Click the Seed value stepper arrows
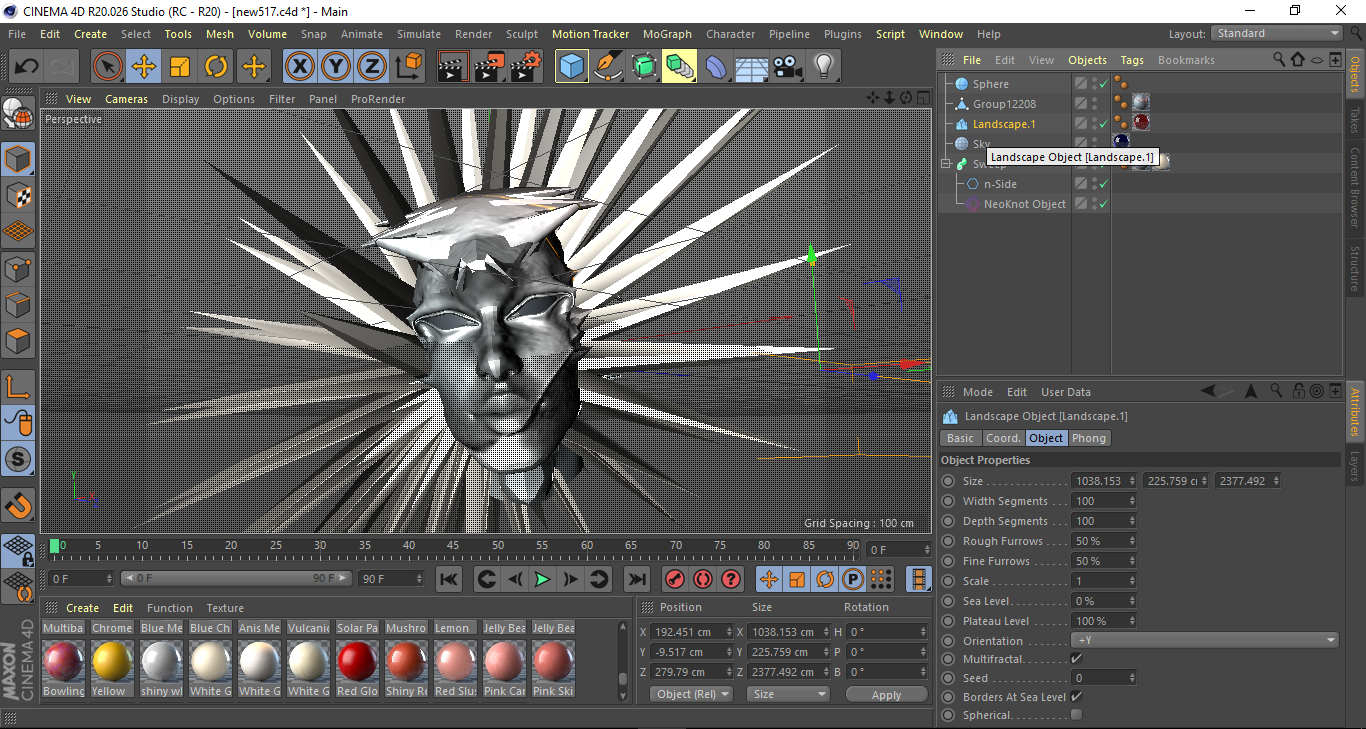This screenshot has height=729, width=1366. coord(1132,678)
